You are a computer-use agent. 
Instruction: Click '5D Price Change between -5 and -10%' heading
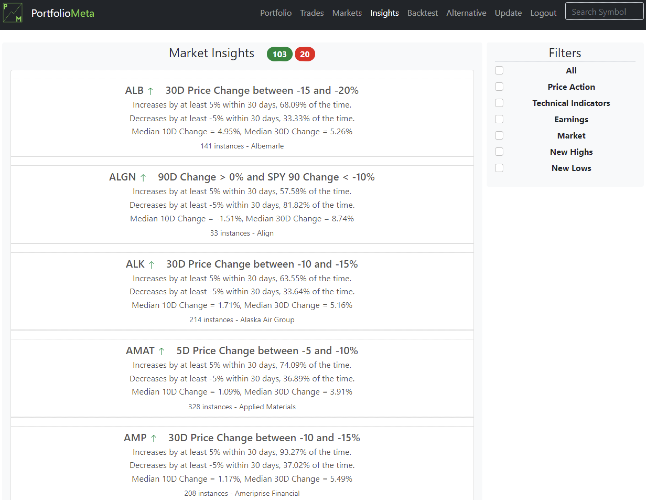tap(267, 350)
